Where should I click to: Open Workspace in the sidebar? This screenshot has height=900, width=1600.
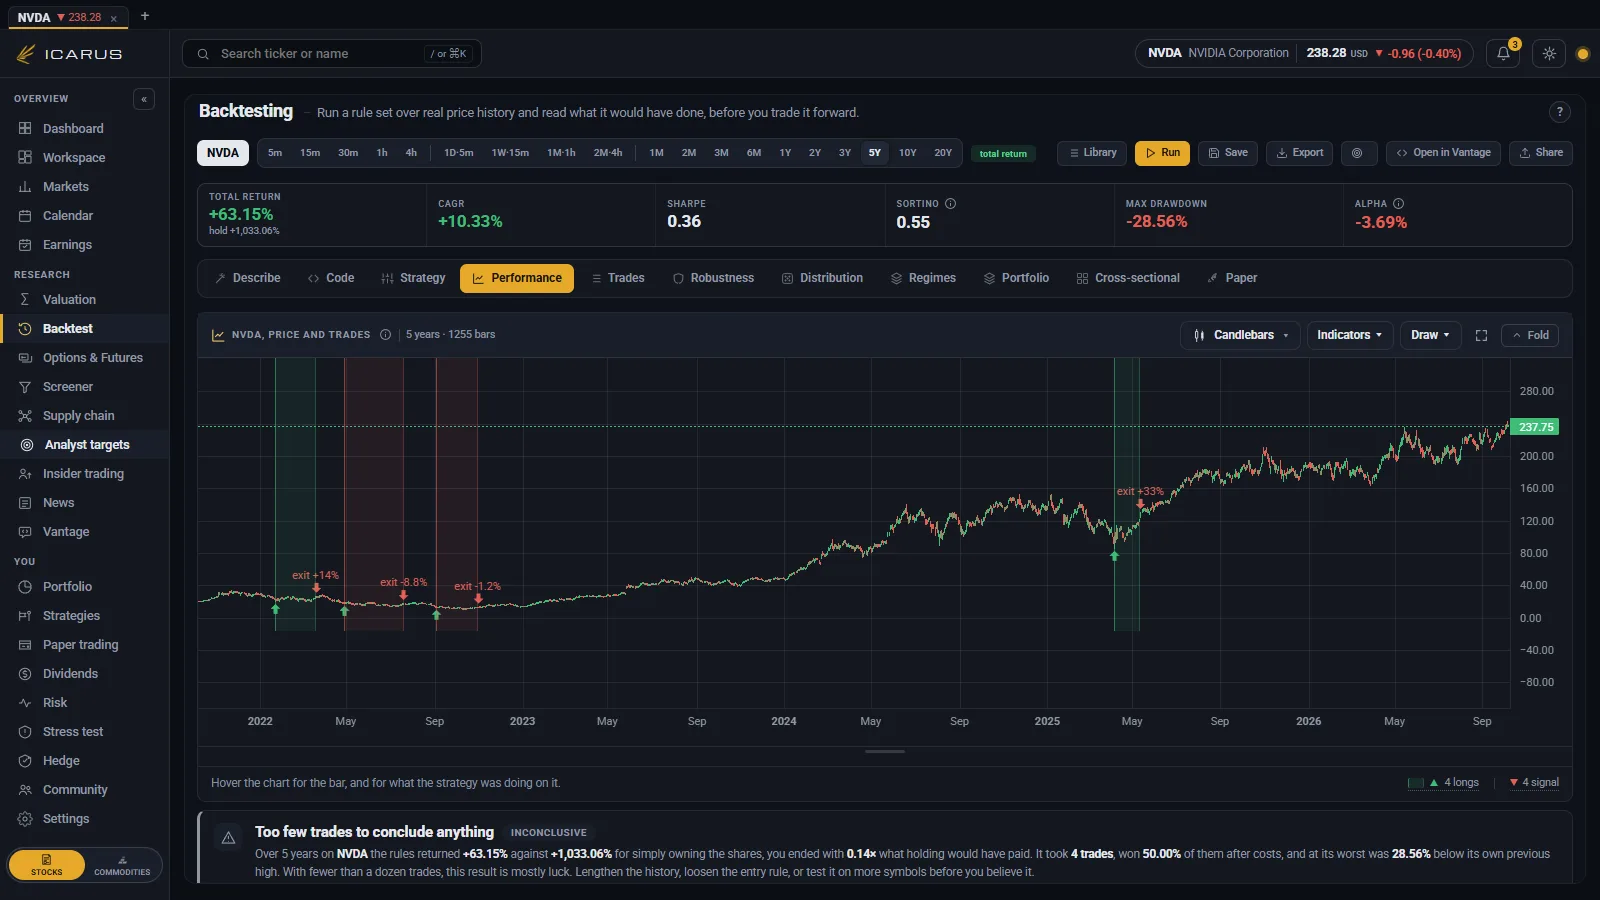pos(85,158)
